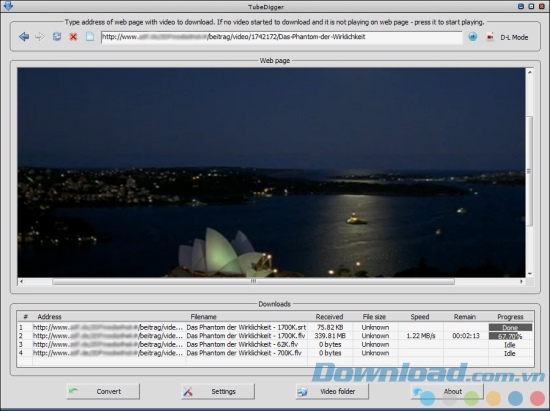
Task: Click the Idle status of download 4
Action: point(510,353)
